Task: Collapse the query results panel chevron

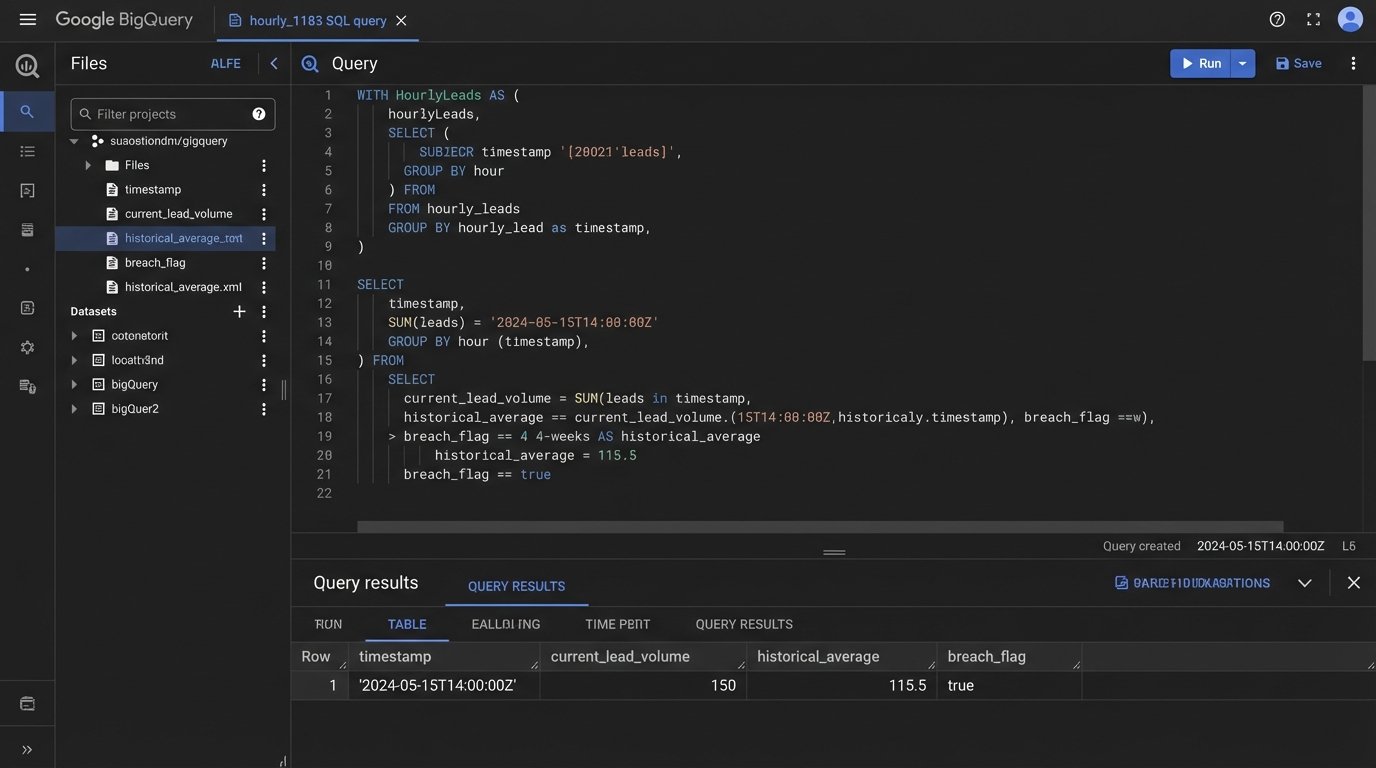Action: (x=1304, y=583)
